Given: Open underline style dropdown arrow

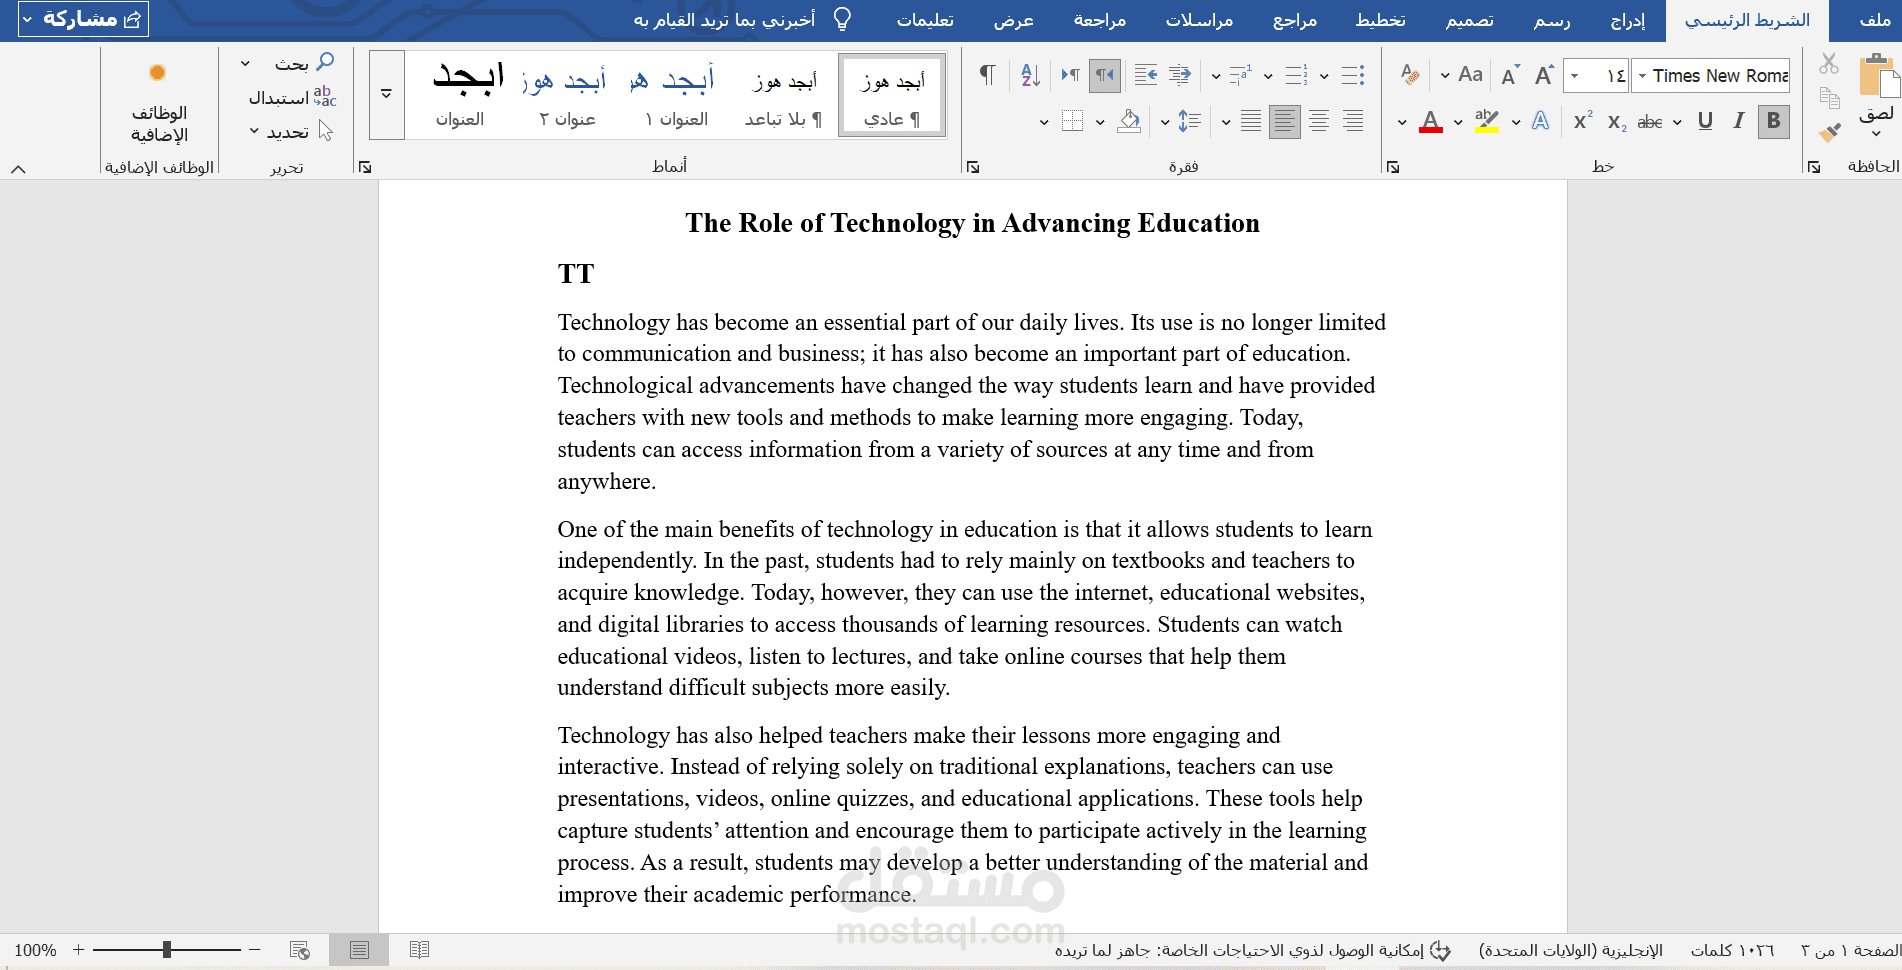Looking at the screenshot, I should point(1677,122).
